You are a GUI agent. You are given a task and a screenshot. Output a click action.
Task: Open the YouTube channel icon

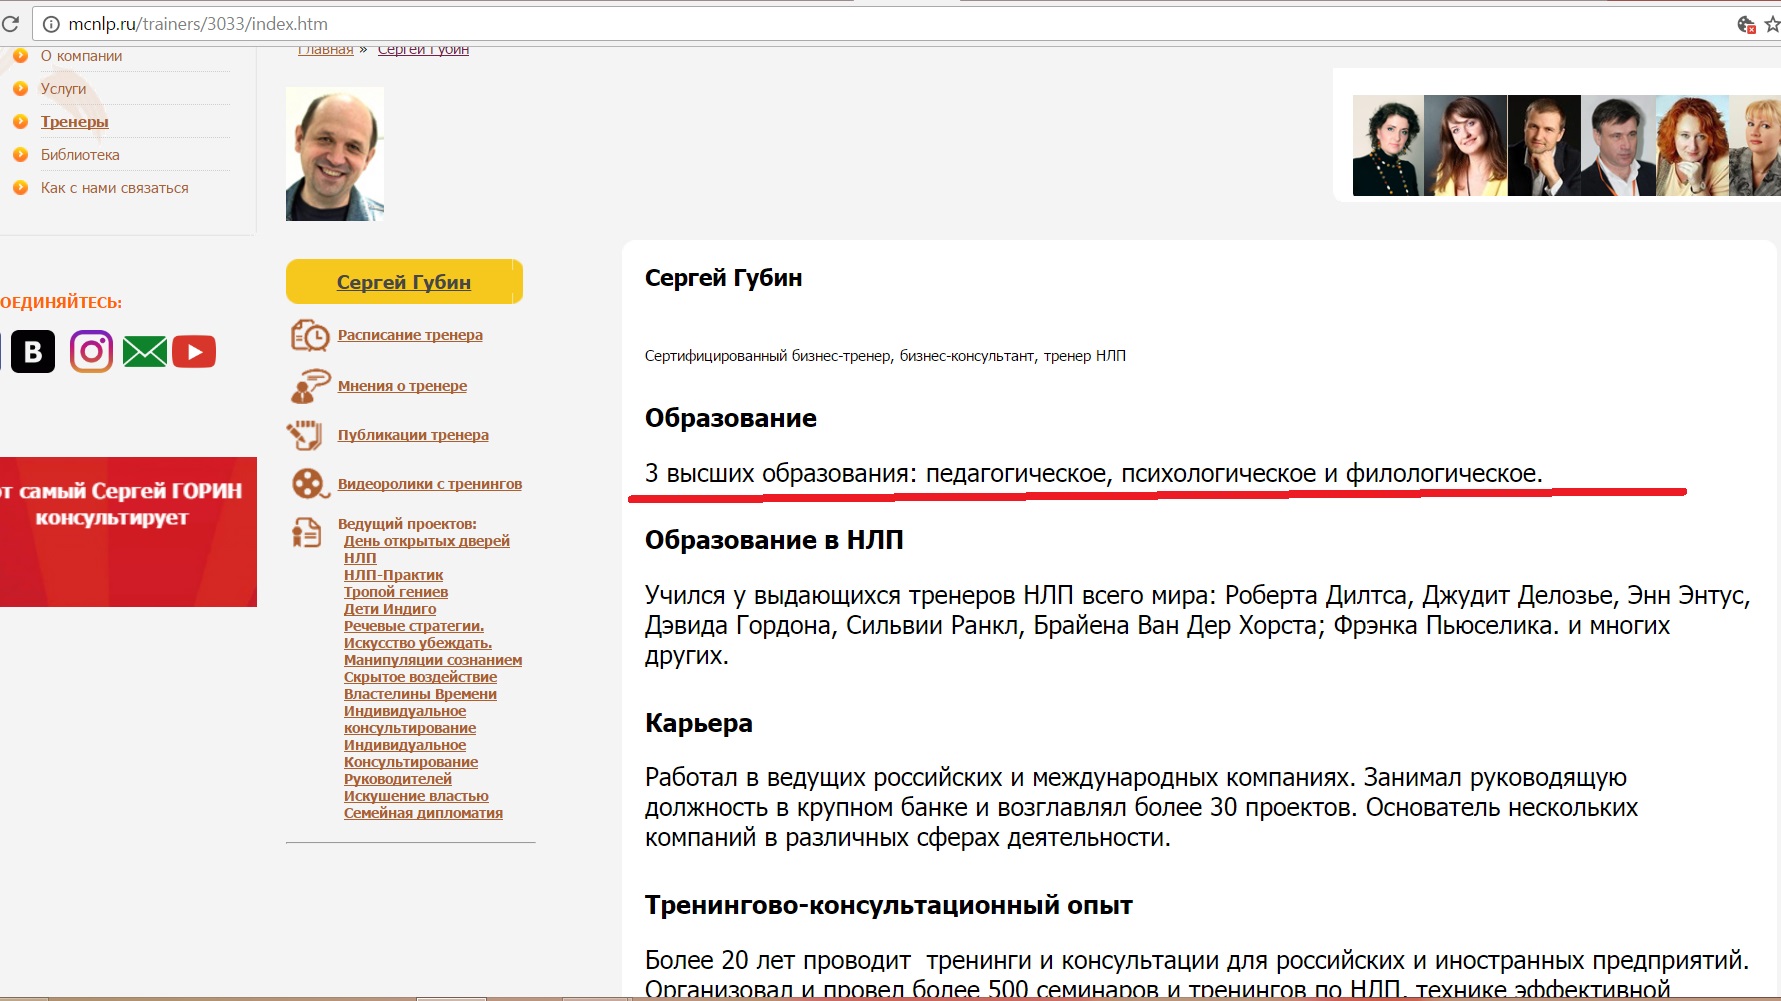pyautogui.click(x=194, y=352)
